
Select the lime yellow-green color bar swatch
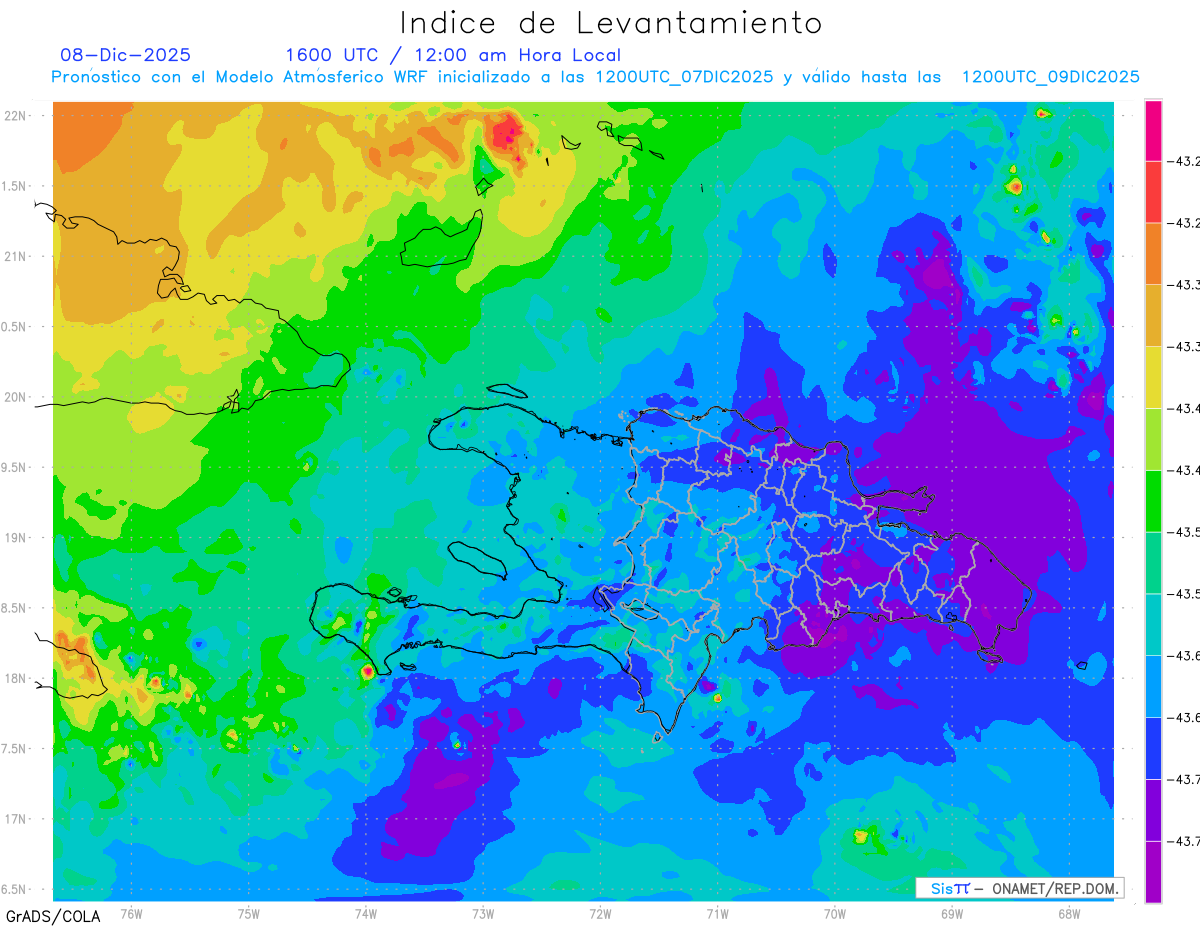(1153, 439)
